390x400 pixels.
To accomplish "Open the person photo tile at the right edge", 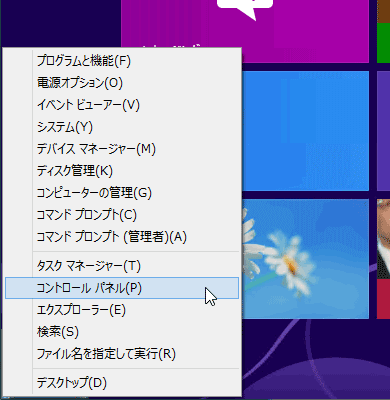I will 383,239.
